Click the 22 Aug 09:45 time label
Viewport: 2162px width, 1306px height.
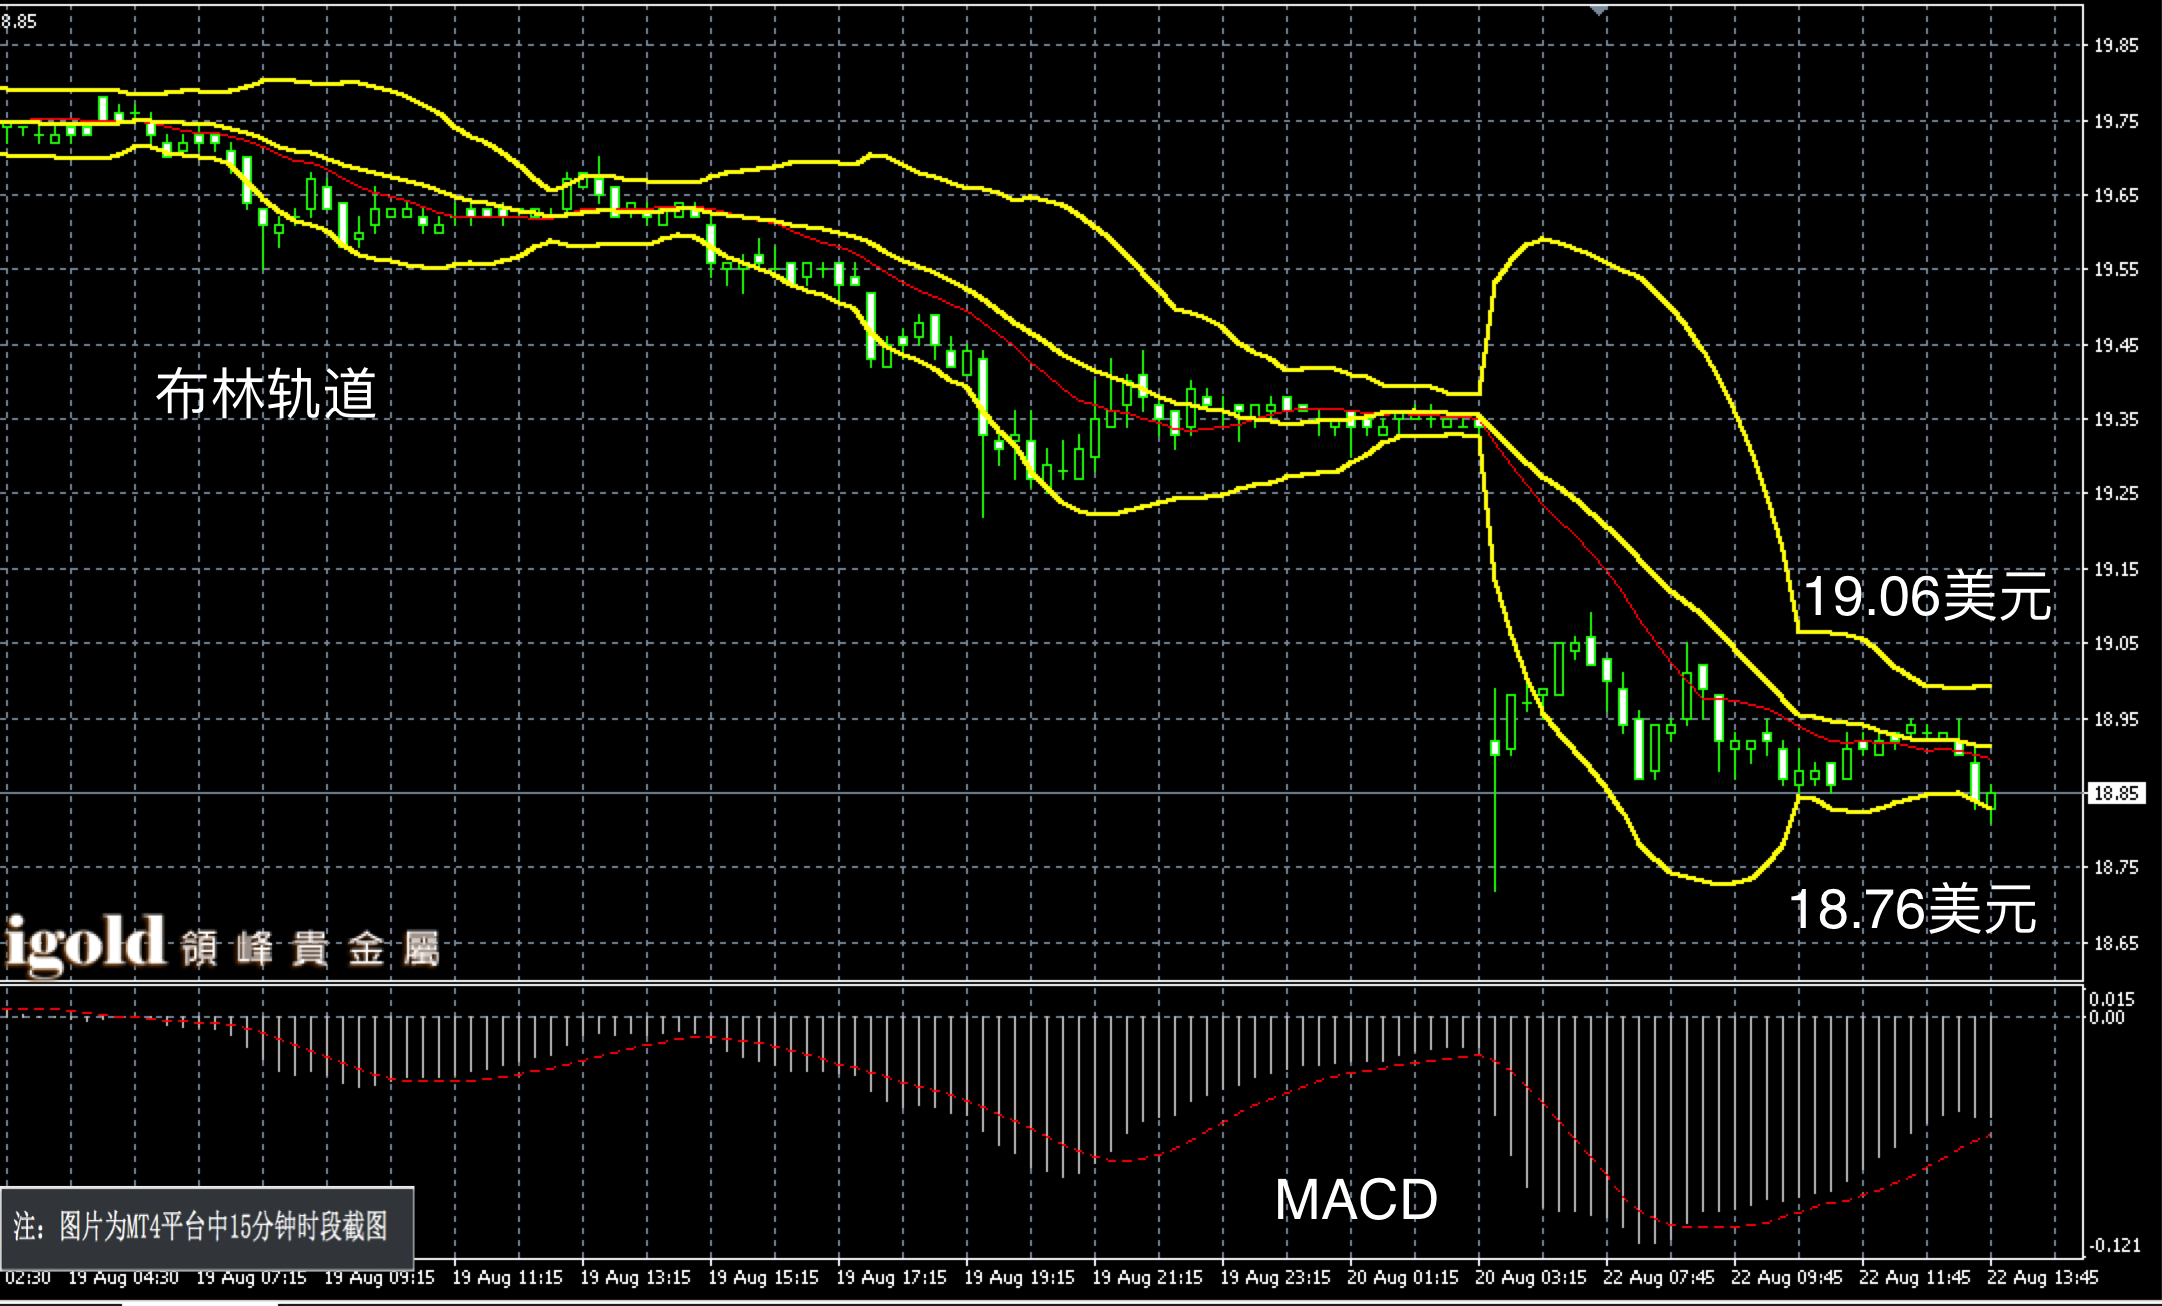(1786, 1278)
